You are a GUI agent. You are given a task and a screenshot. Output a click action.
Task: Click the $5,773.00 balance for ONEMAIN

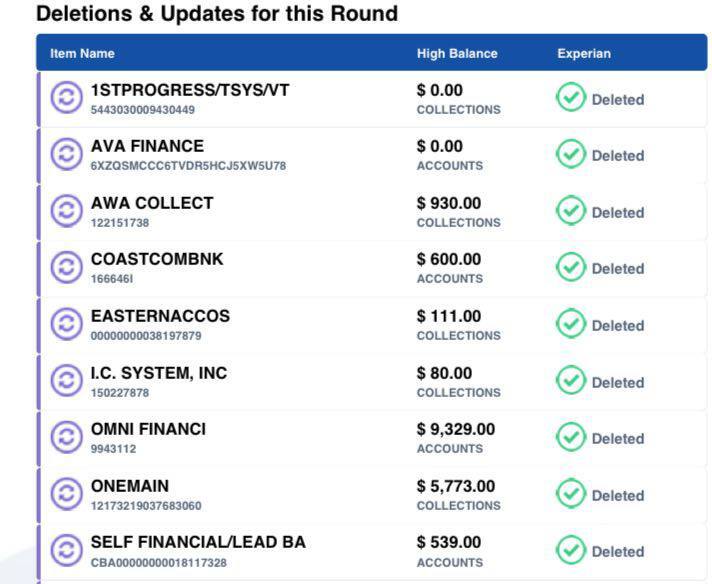point(456,486)
